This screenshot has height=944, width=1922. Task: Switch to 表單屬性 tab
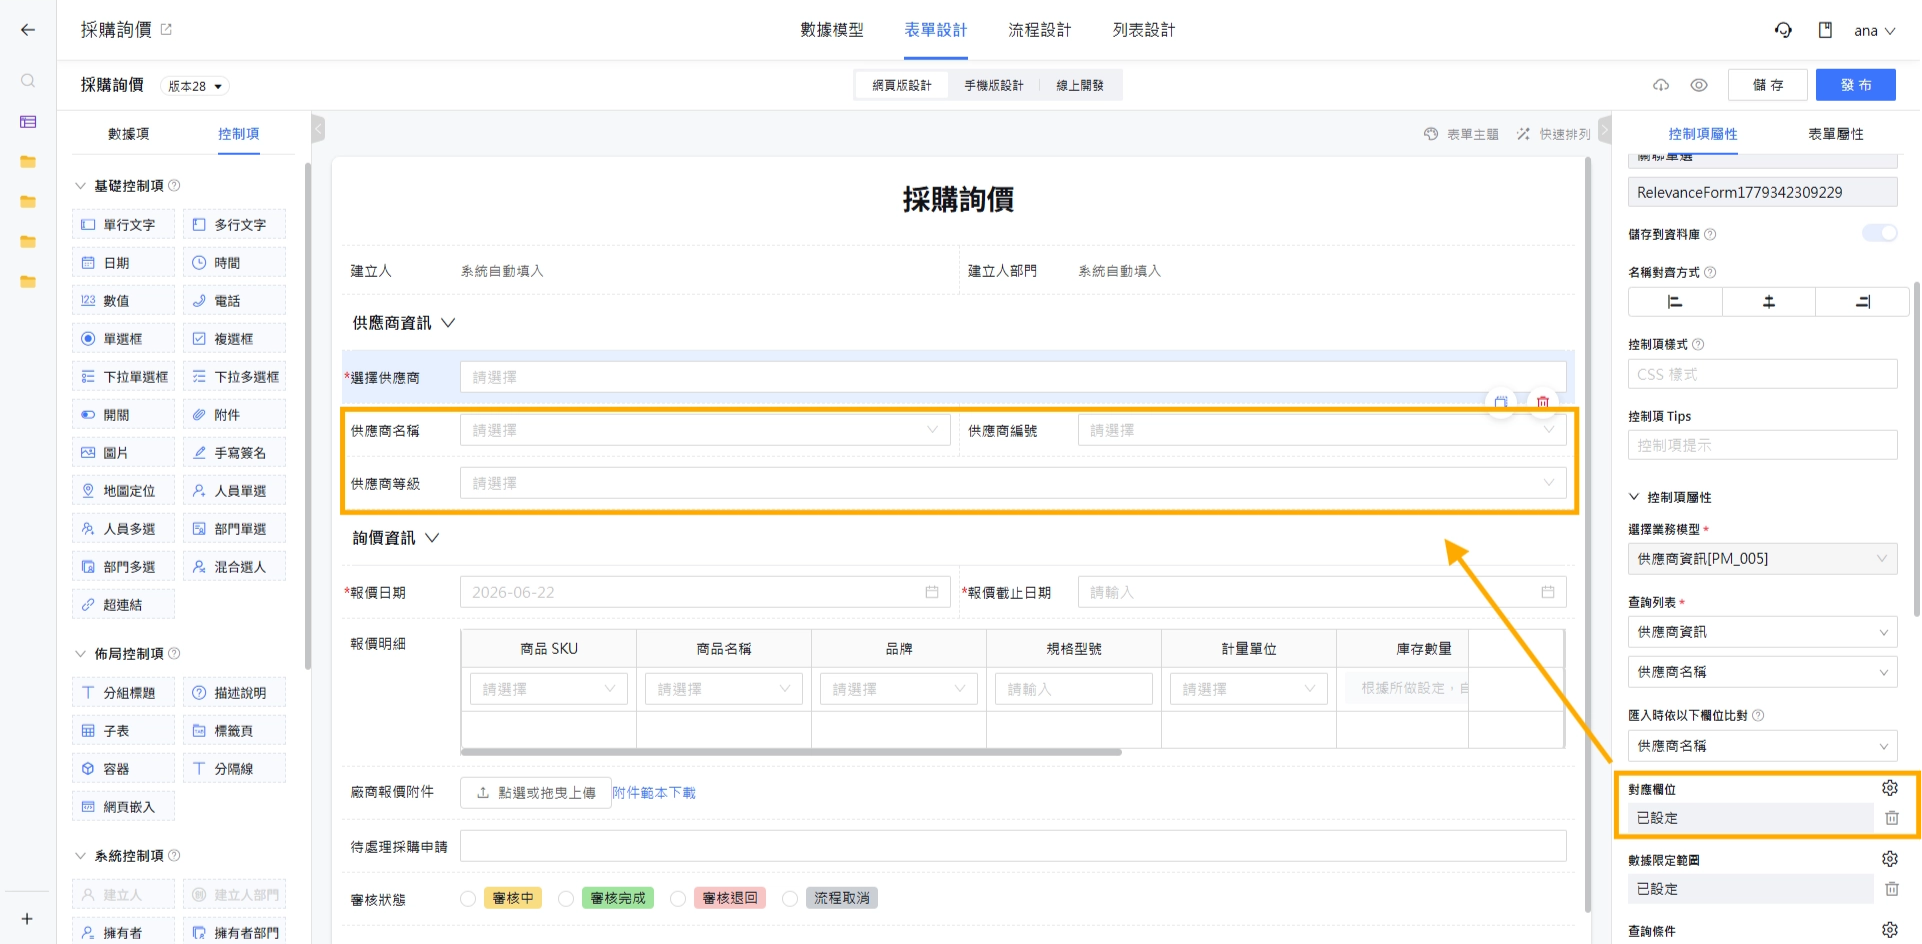point(1836,134)
